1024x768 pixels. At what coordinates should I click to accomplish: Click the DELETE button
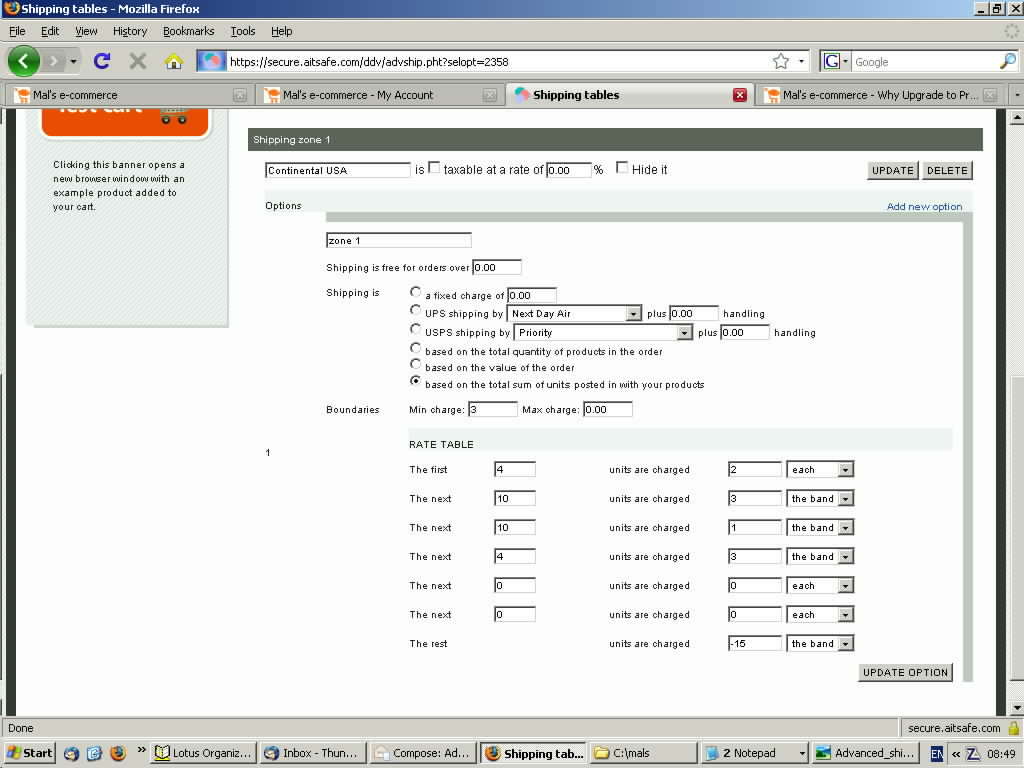tap(947, 170)
